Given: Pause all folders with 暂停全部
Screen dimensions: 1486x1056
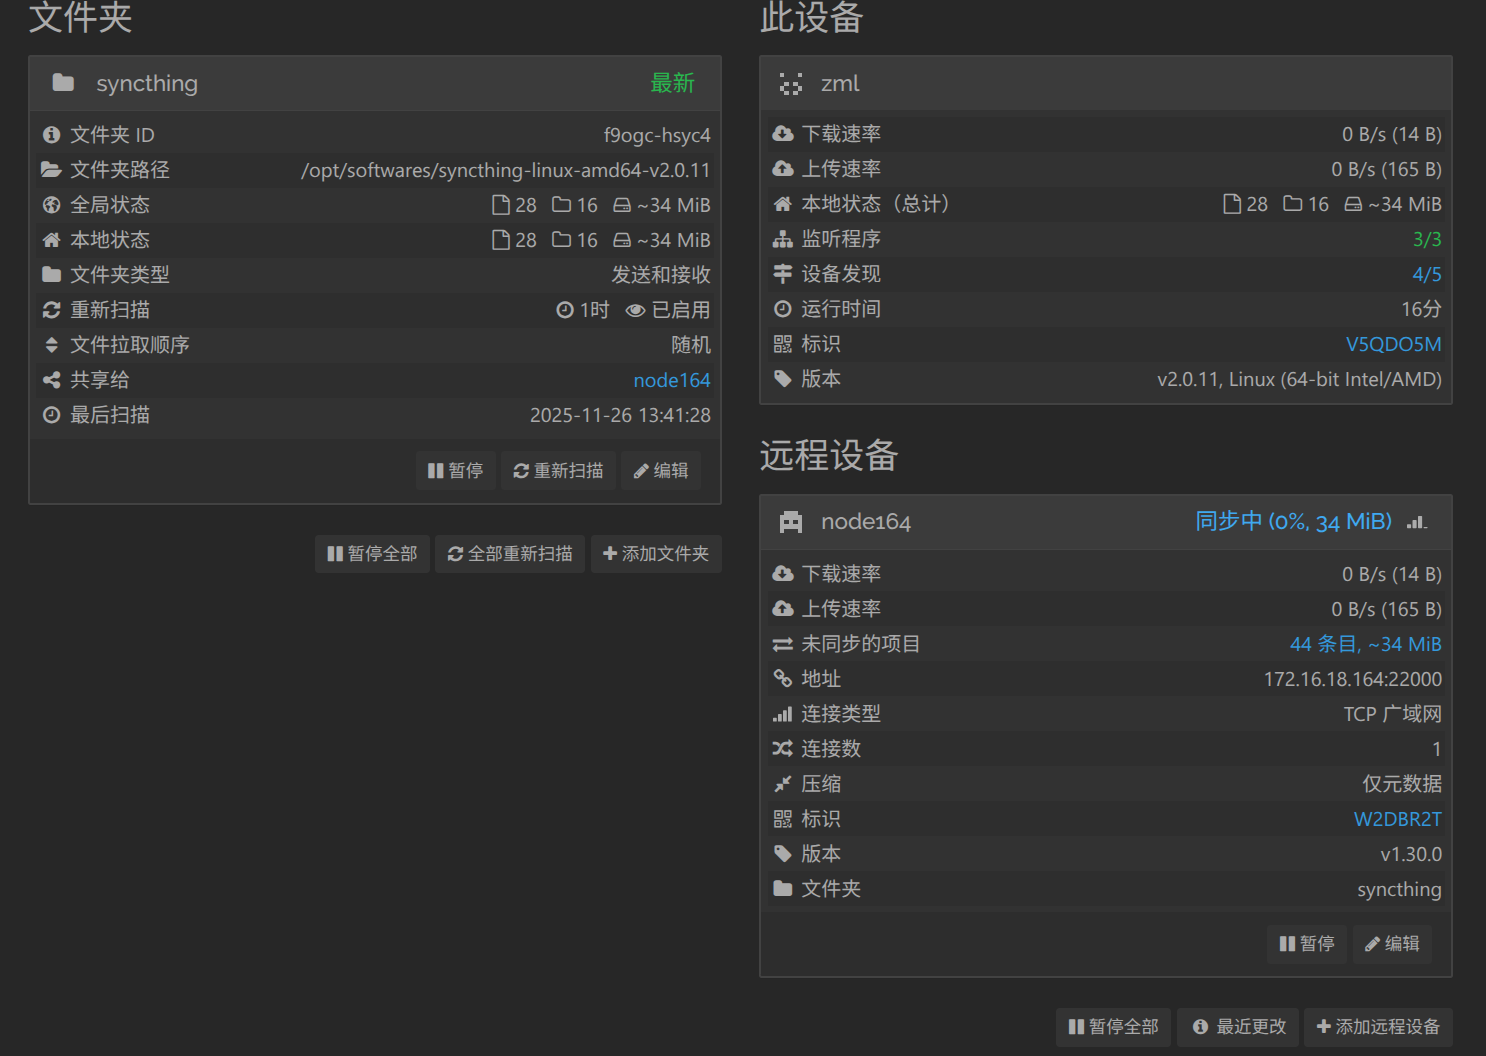Looking at the screenshot, I should click(x=372, y=553).
